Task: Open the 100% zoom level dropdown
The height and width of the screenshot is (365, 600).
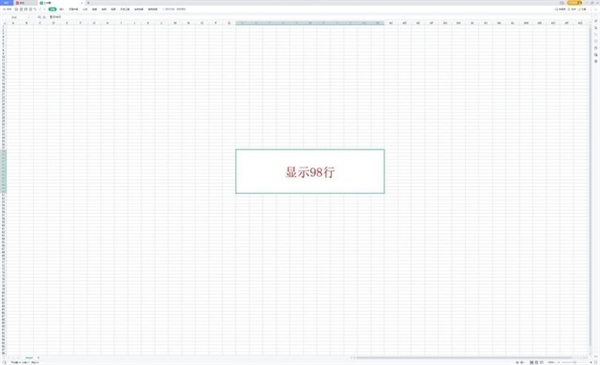Action: [x=551, y=362]
